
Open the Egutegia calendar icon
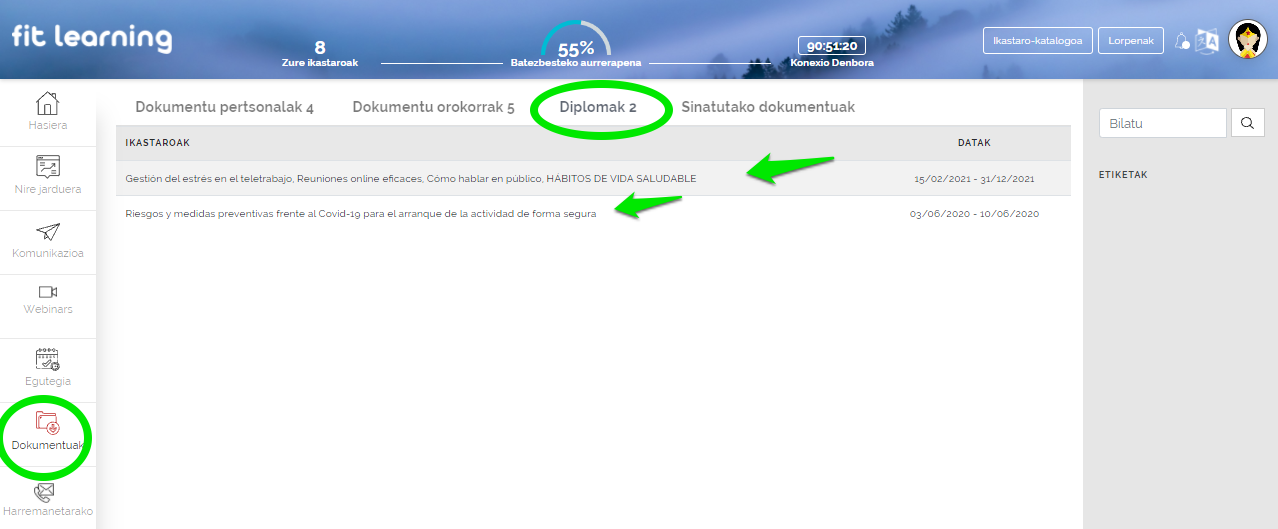pos(47,360)
